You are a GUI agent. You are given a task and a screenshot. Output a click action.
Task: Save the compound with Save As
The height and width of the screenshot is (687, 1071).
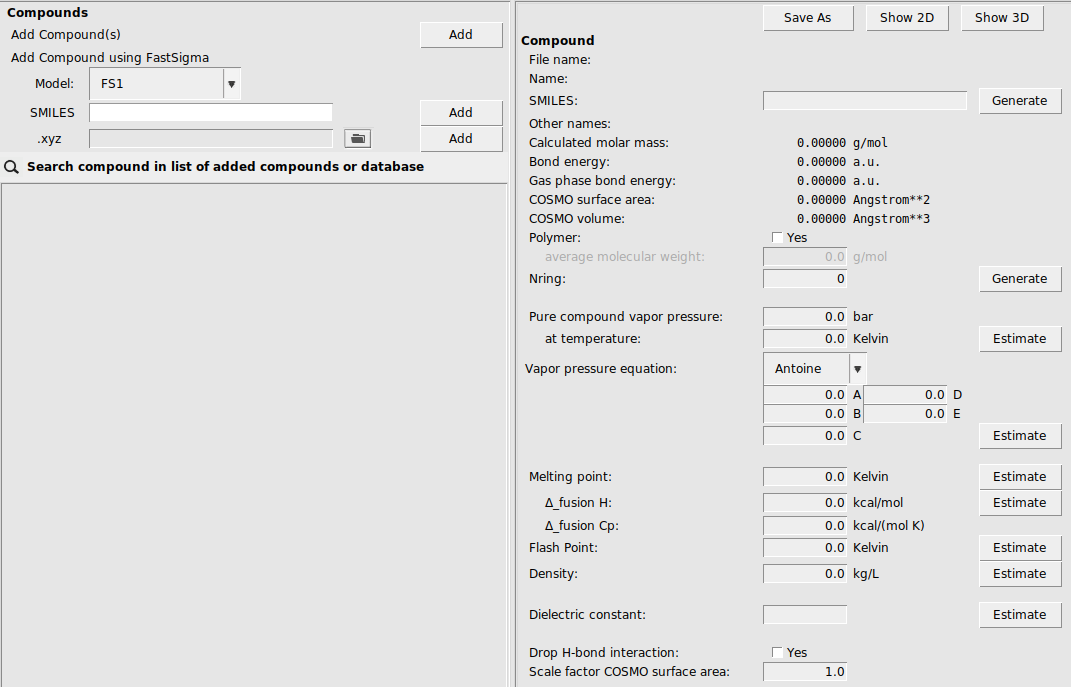(807, 17)
